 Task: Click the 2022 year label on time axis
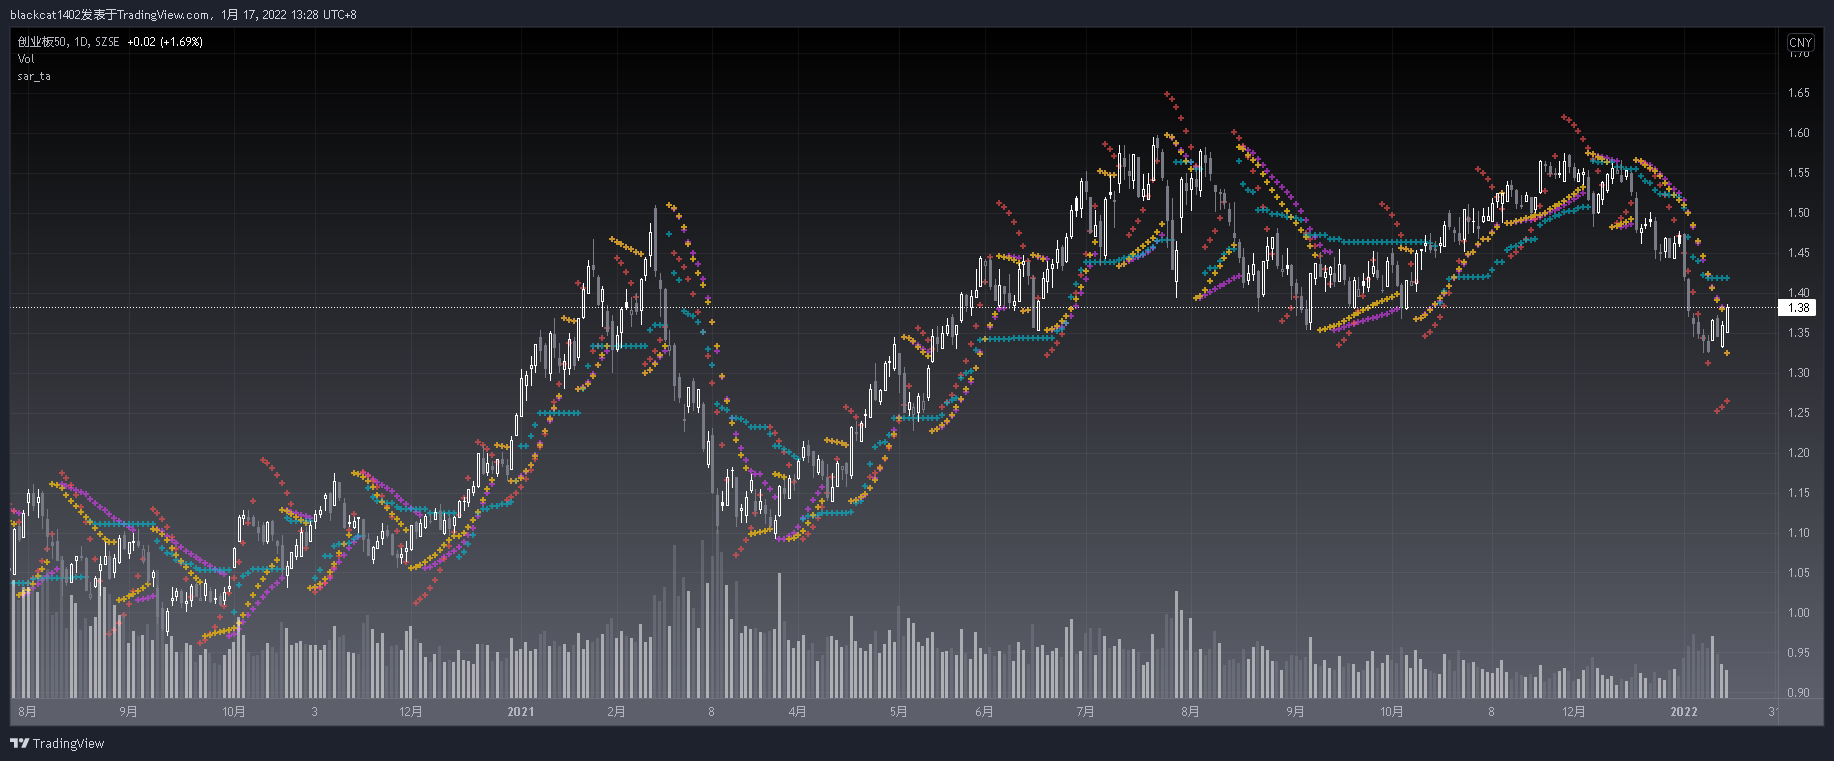1684,712
